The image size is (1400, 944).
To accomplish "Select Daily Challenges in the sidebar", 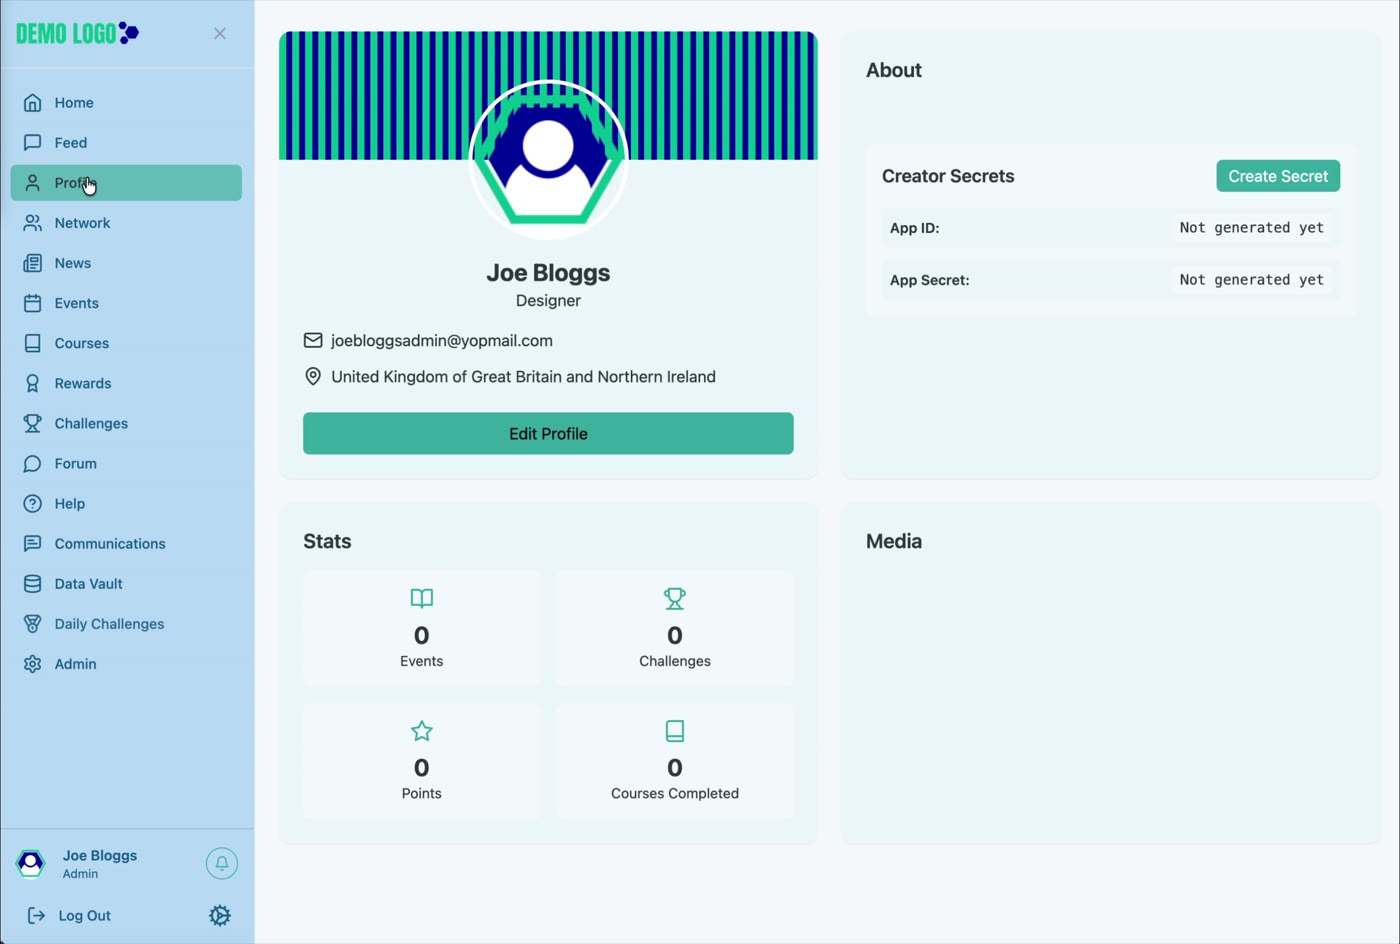I will pyautogui.click(x=126, y=623).
